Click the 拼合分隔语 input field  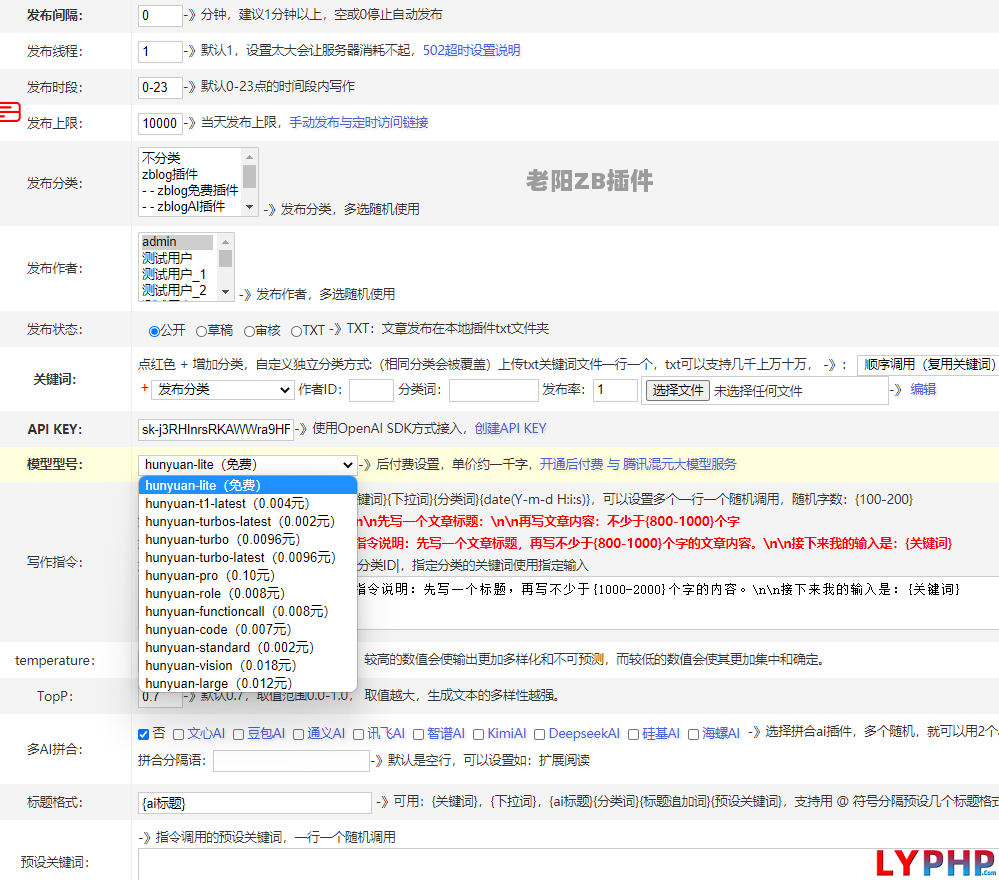click(x=291, y=761)
